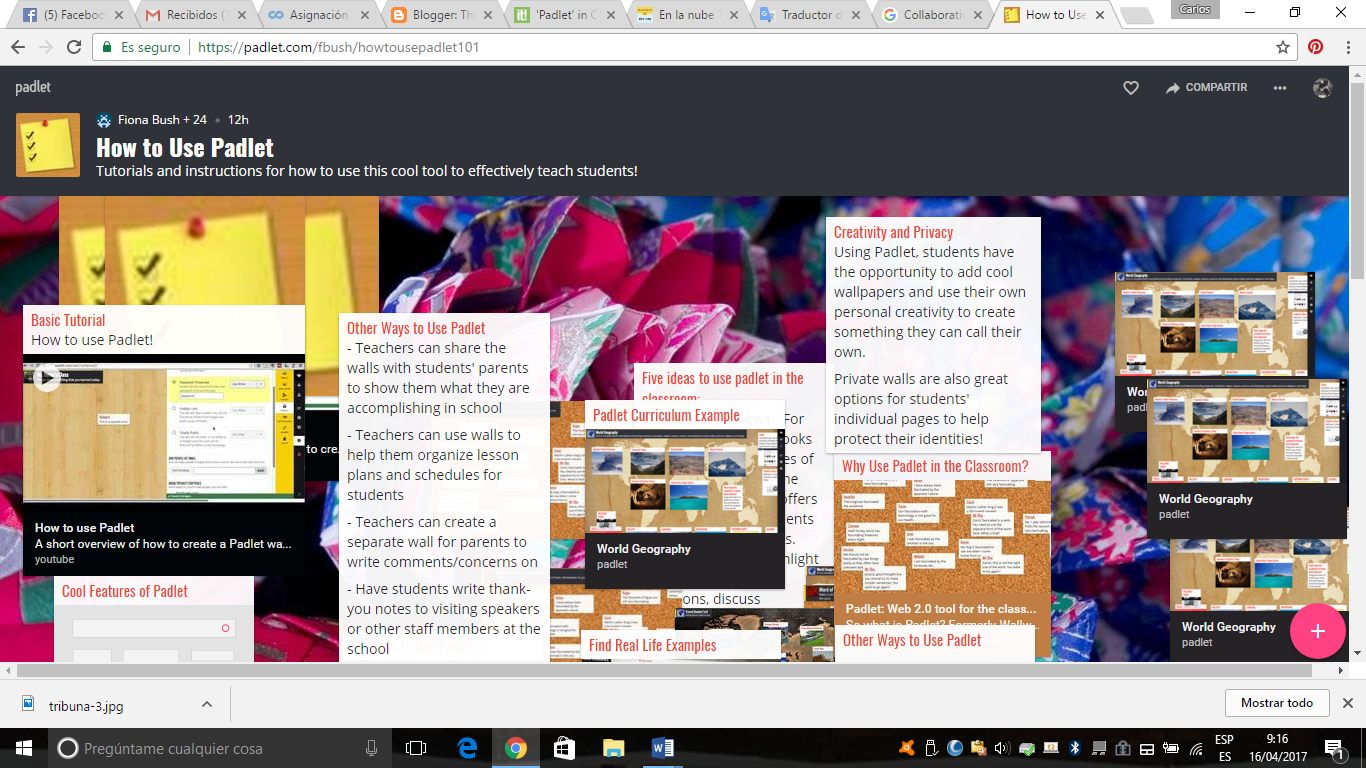Image resolution: width=1366 pixels, height=768 pixels.
Task: Open Chrome's three-dot menu
Action: point(1346,47)
